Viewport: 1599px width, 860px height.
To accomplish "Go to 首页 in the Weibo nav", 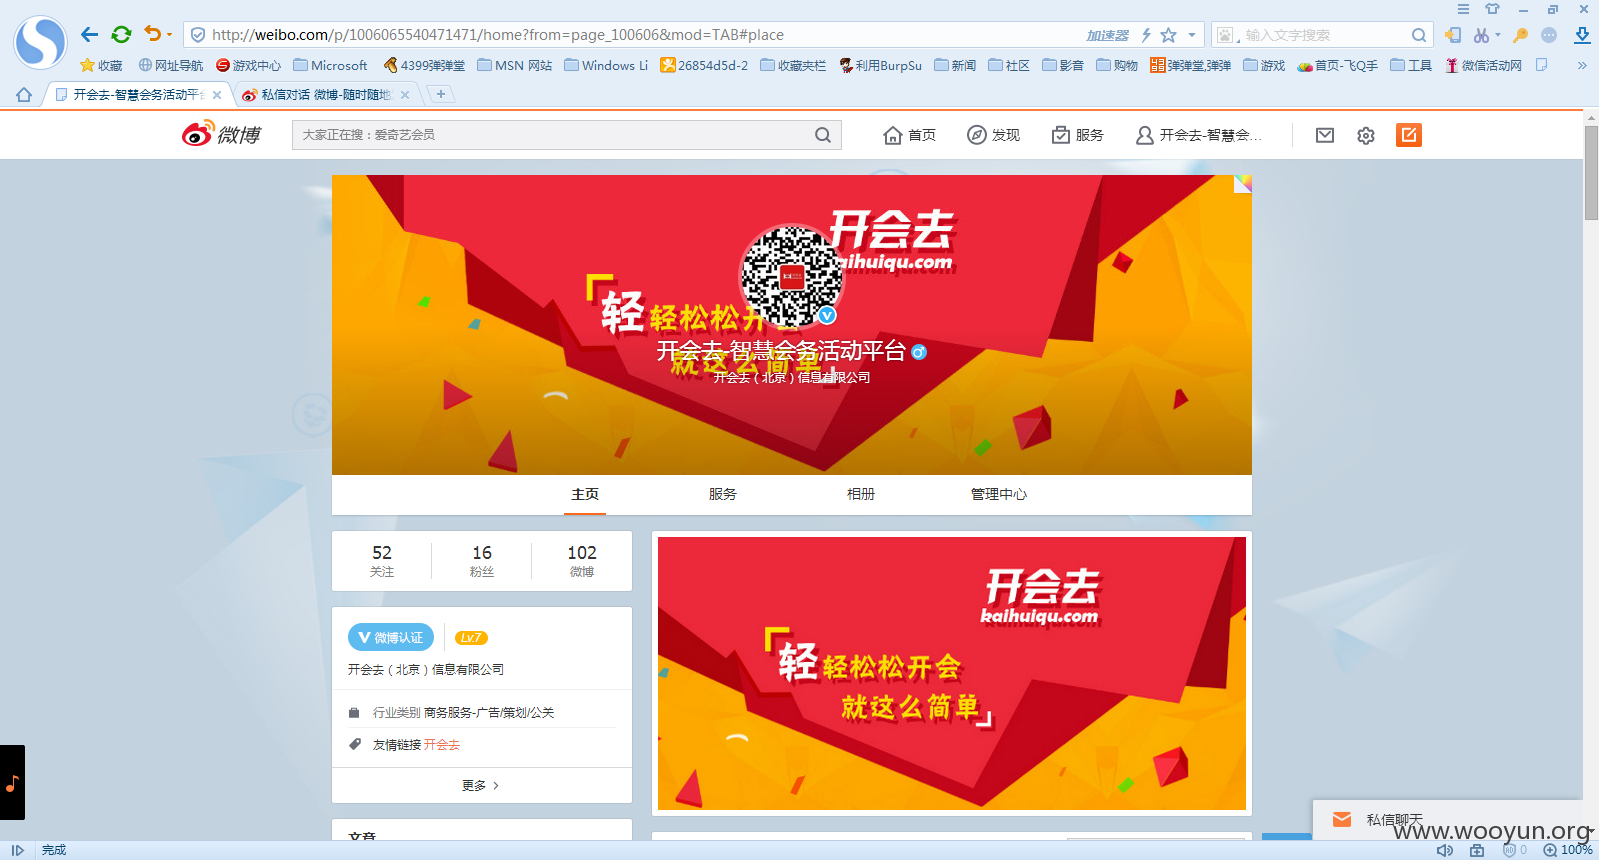I will [910, 135].
